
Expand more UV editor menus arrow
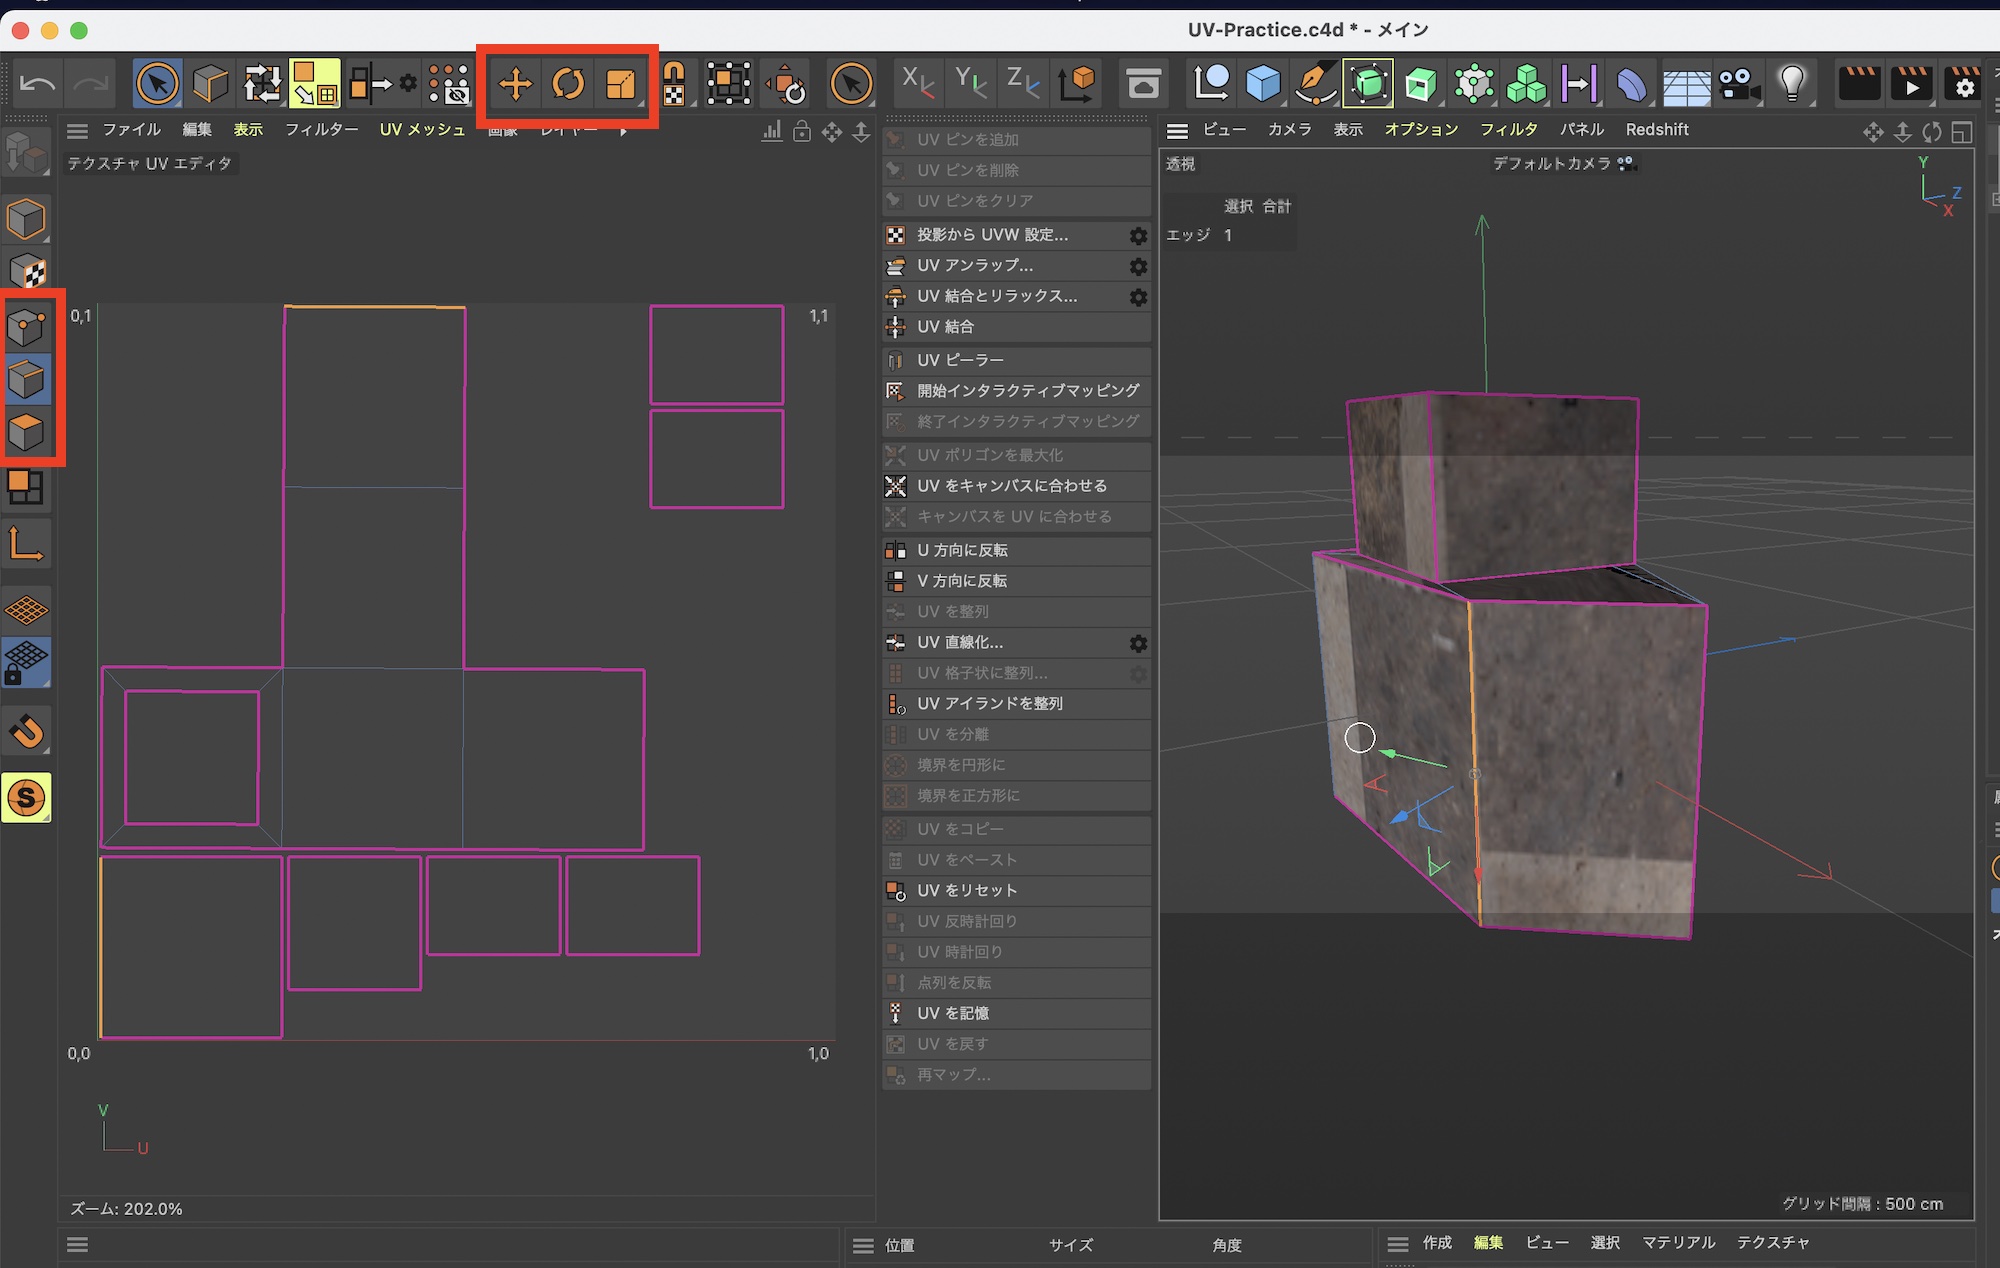(623, 132)
